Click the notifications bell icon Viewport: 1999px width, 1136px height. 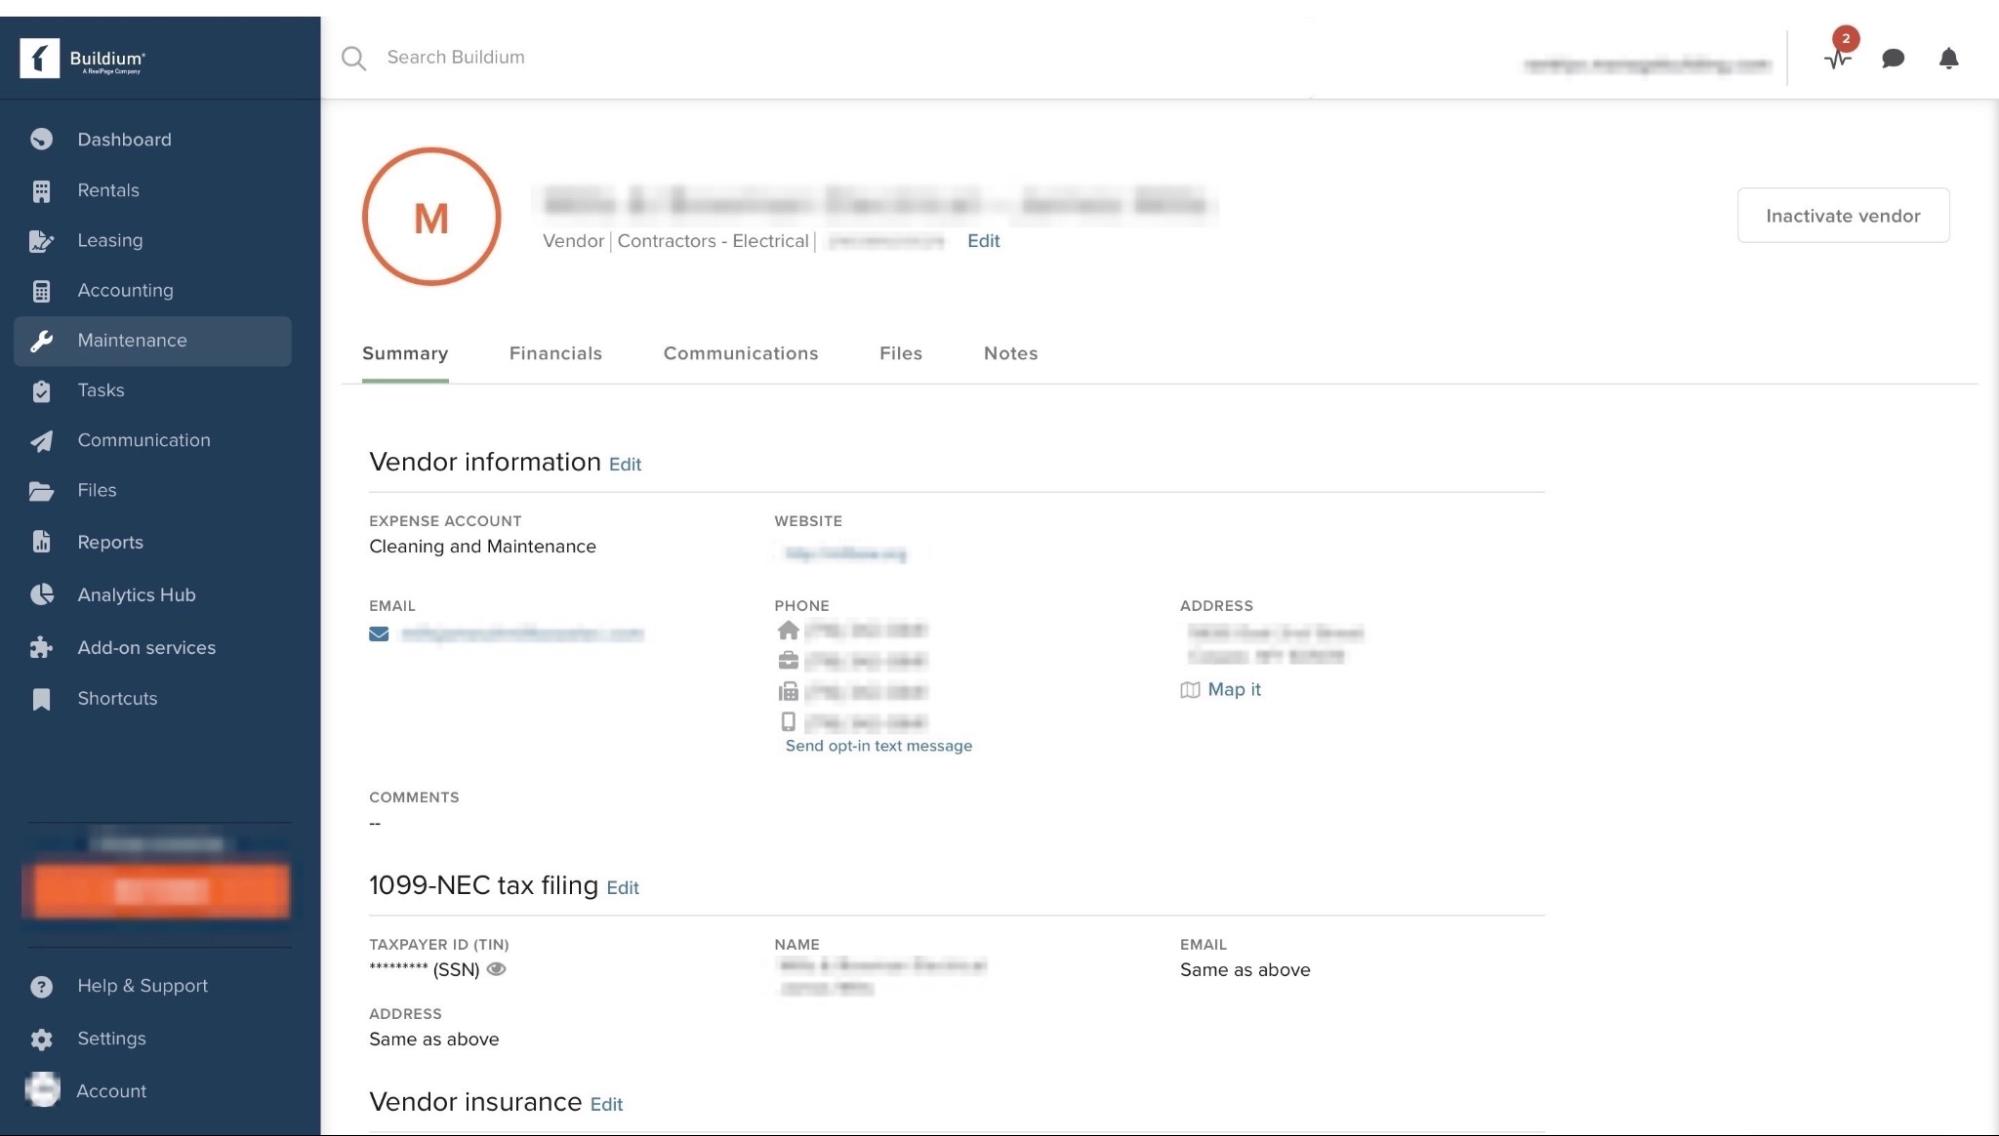[1948, 59]
